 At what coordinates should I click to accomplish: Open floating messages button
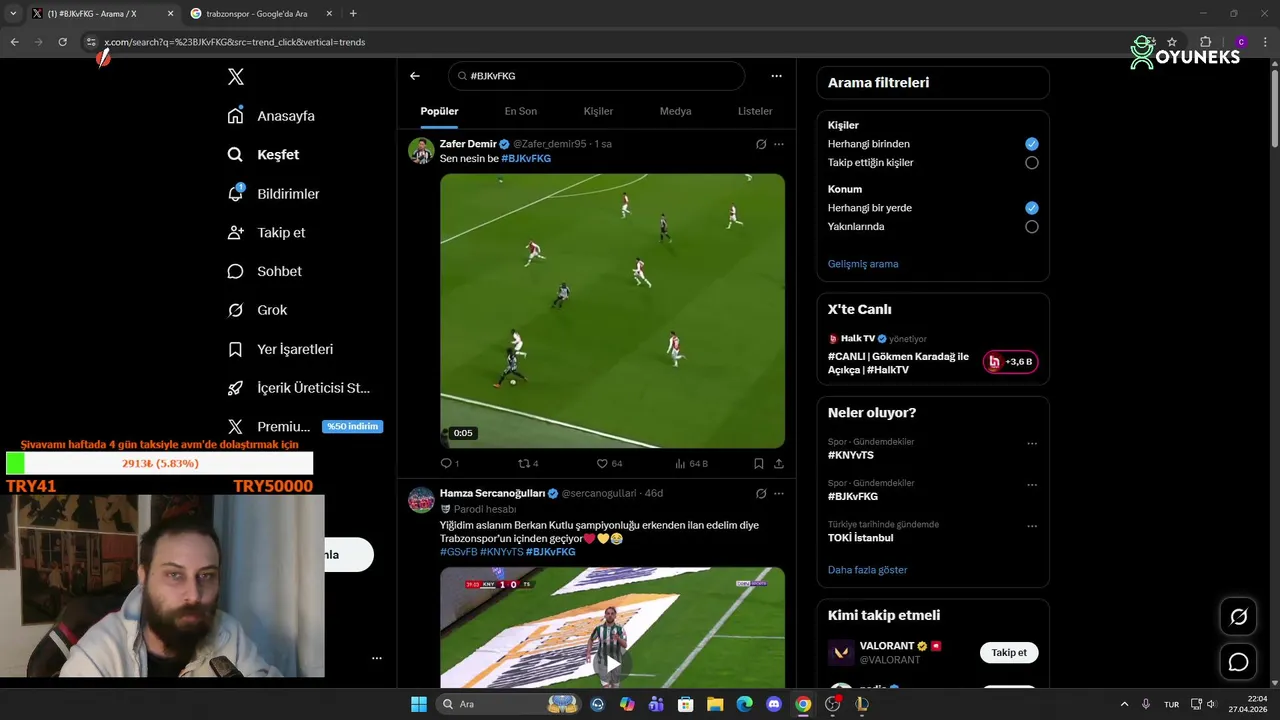tap(1238, 662)
